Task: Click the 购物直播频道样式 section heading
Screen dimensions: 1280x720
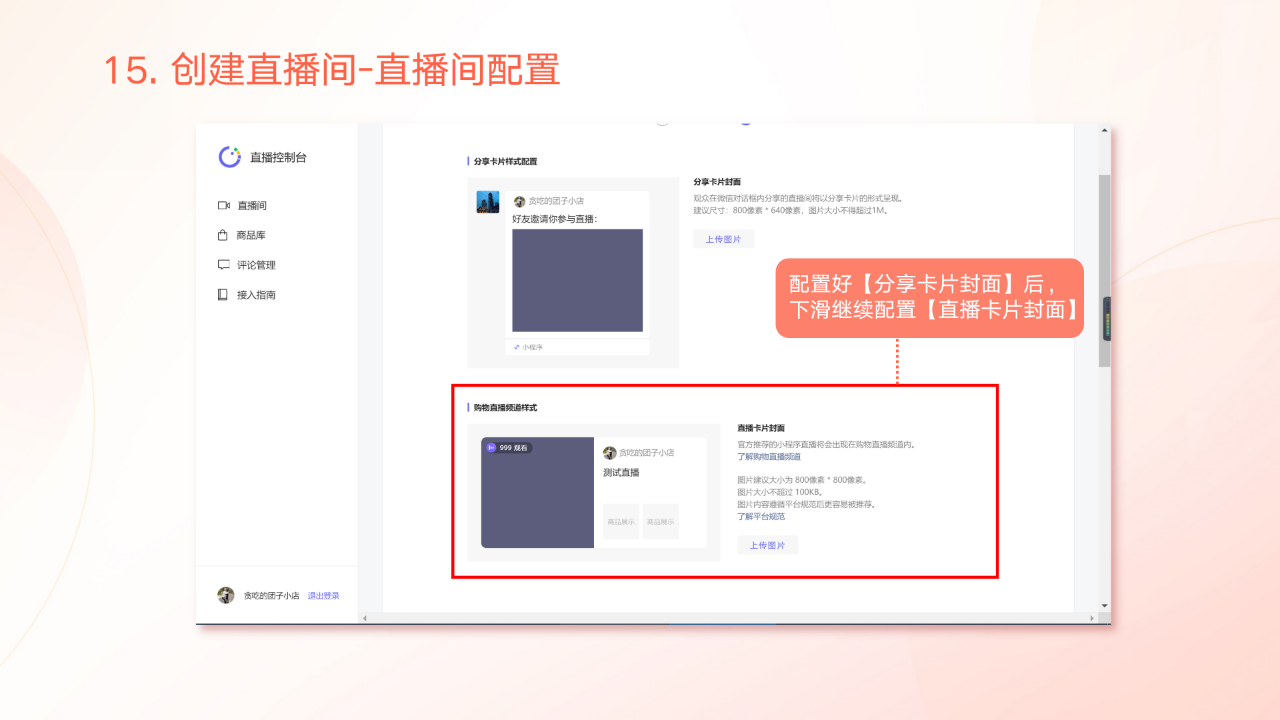Action: 505,408
